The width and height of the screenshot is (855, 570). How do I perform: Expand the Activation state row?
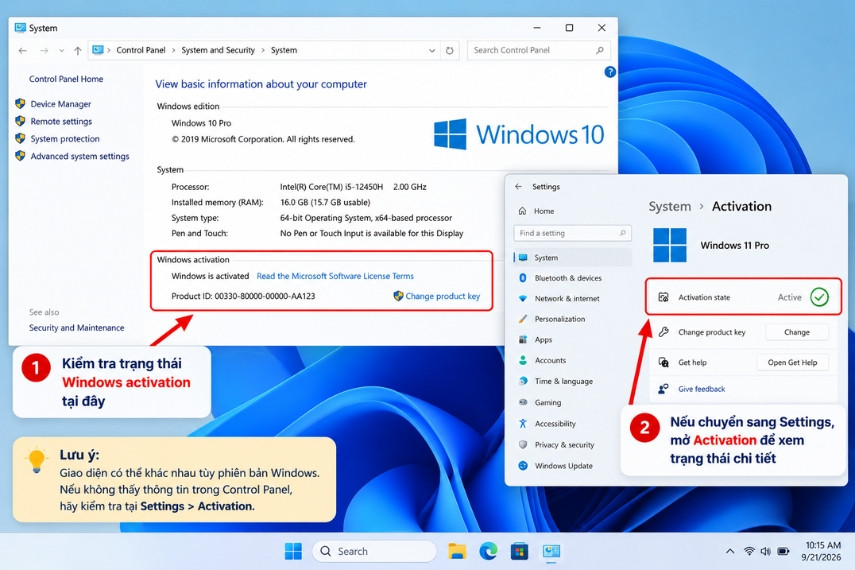click(x=744, y=297)
